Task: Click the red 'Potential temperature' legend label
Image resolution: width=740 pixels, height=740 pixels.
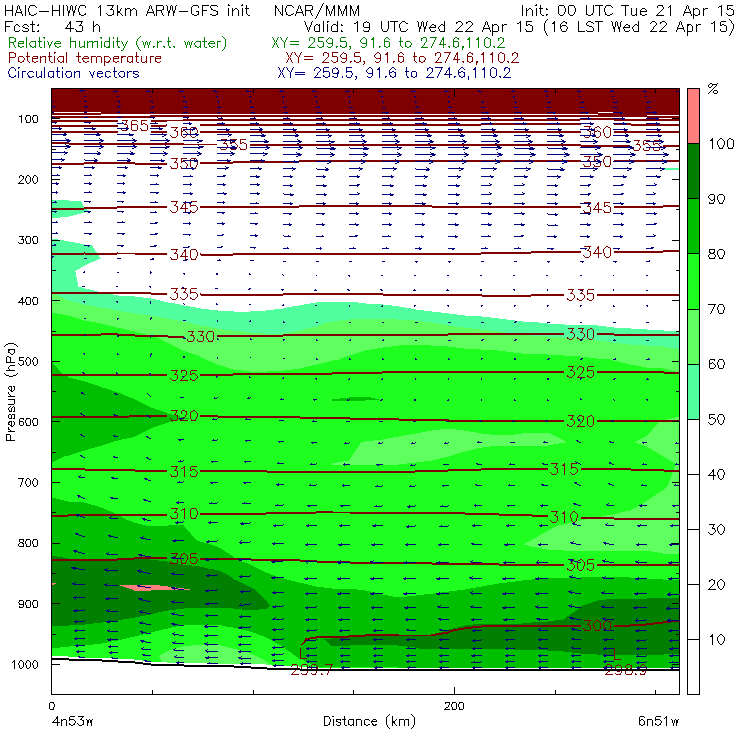Action: click(x=85, y=58)
